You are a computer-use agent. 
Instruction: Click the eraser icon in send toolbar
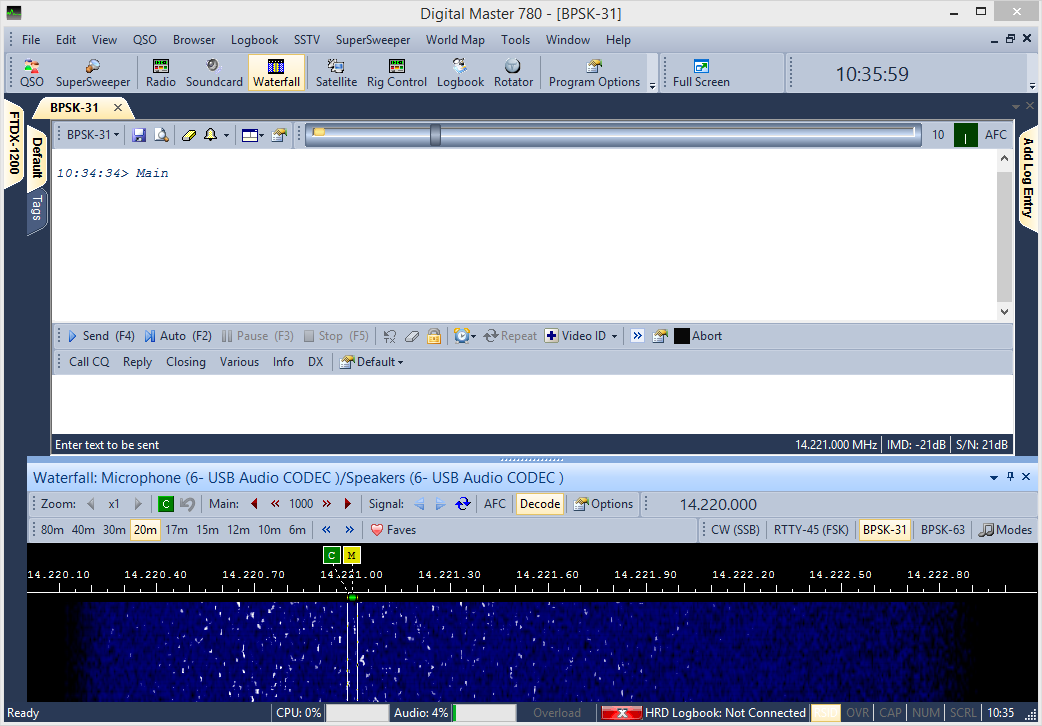[412, 336]
